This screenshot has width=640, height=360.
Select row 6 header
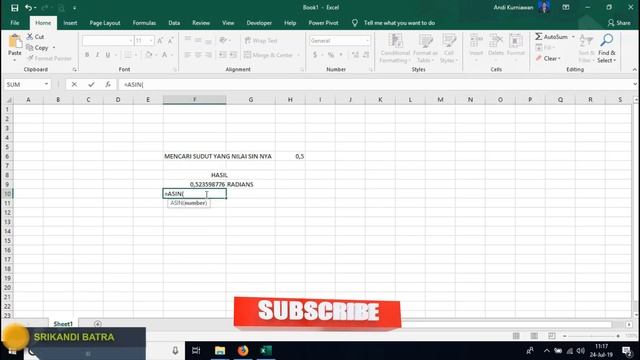[x=7, y=156]
